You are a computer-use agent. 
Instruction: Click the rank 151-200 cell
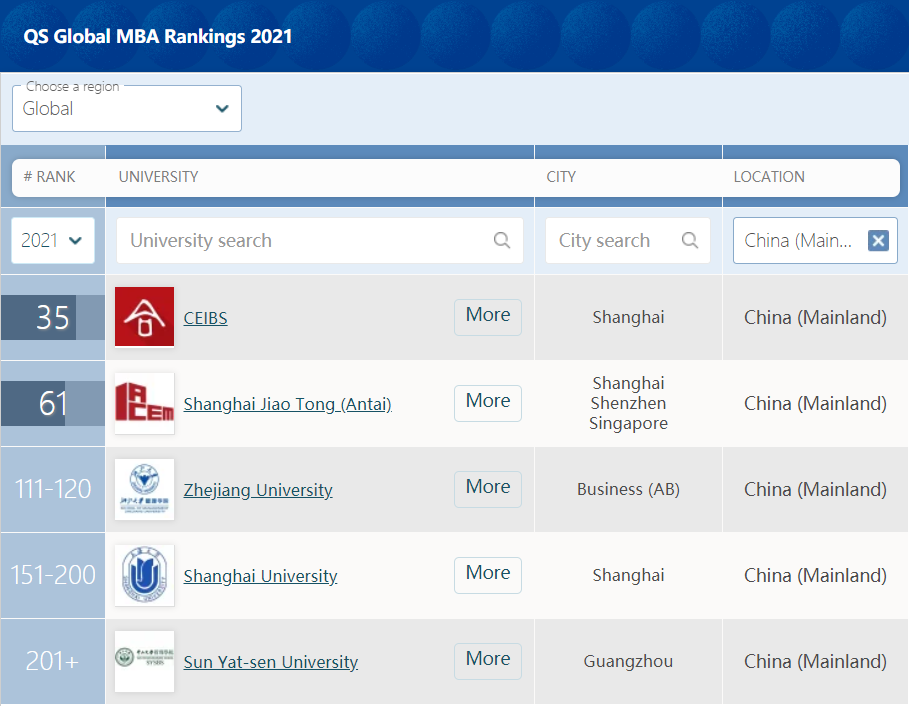tap(53, 575)
